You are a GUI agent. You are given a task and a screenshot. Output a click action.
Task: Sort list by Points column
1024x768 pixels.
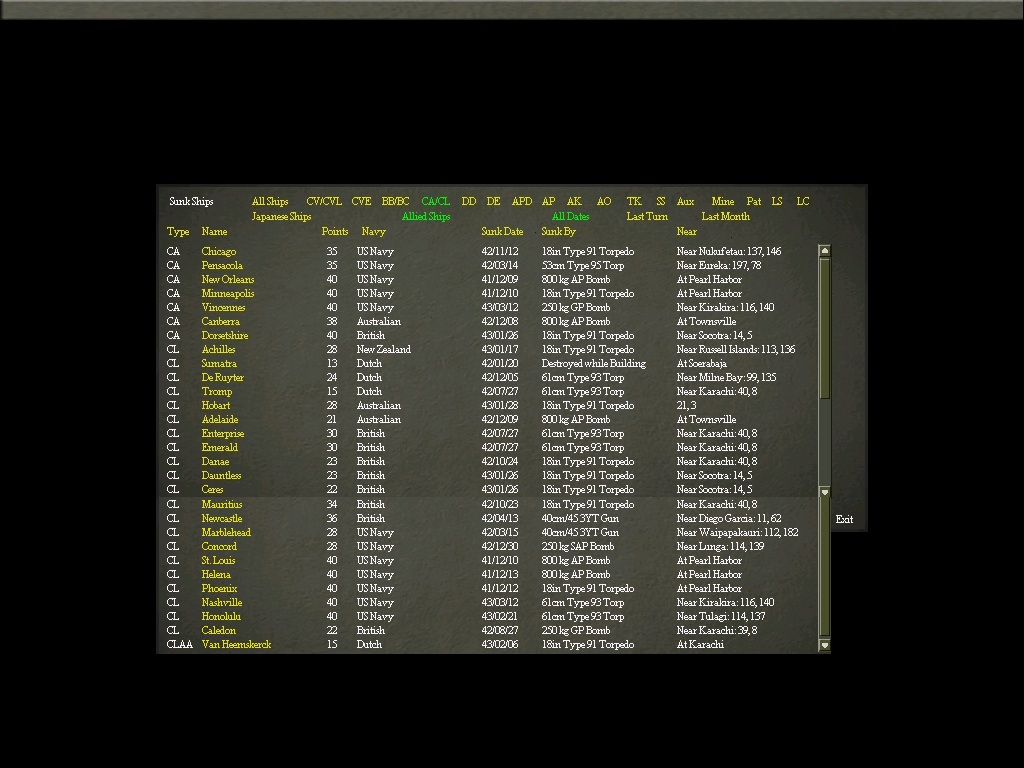pyautogui.click(x=334, y=231)
